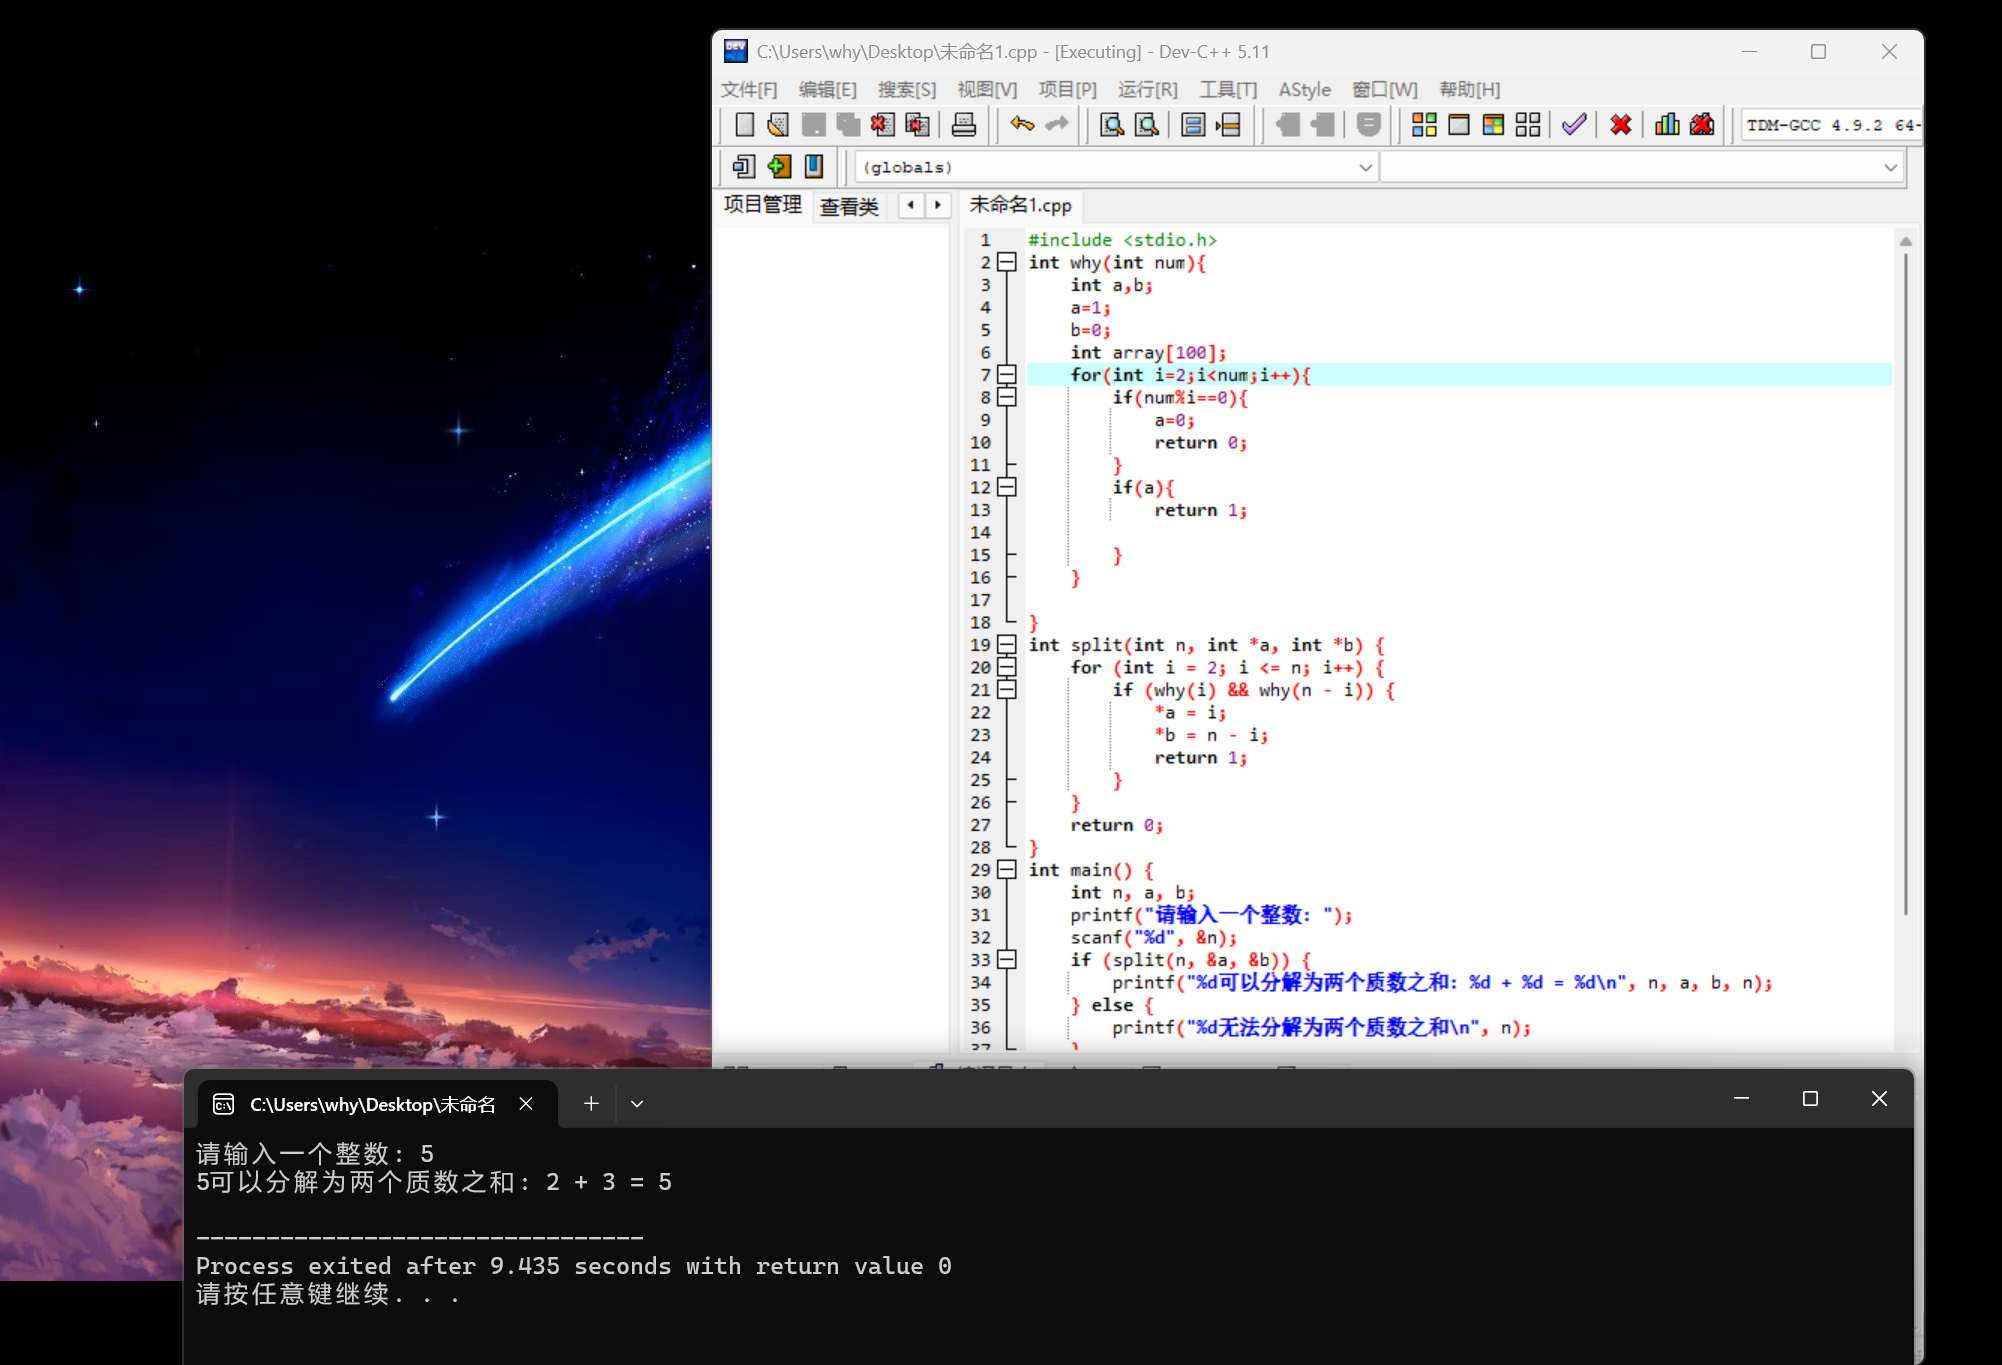The width and height of the screenshot is (2002, 1365).
Task: Click the Find magnifier icon
Action: (1111, 125)
